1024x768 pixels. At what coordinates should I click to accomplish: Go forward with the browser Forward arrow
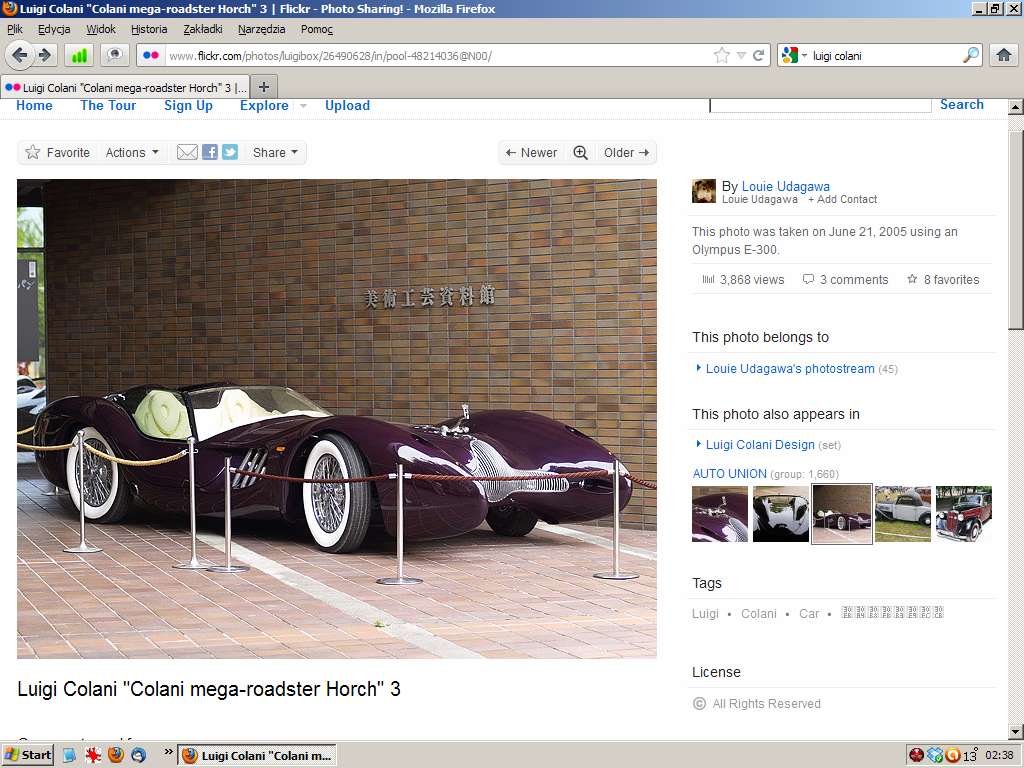tap(44, 56)
